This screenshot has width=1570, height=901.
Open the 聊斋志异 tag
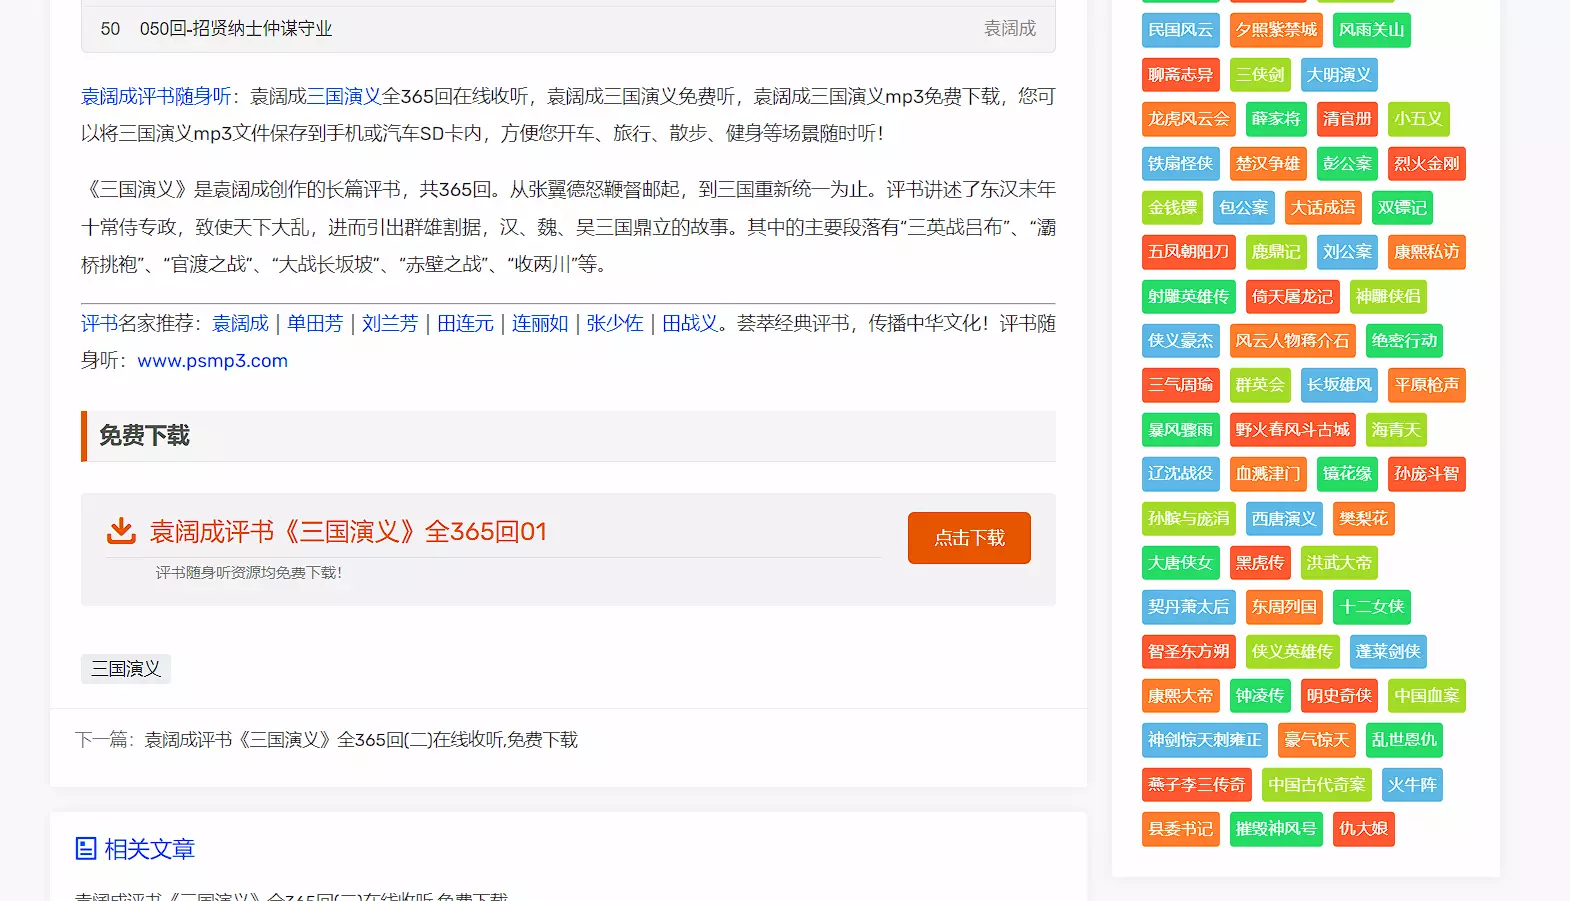coord(1180,75)
